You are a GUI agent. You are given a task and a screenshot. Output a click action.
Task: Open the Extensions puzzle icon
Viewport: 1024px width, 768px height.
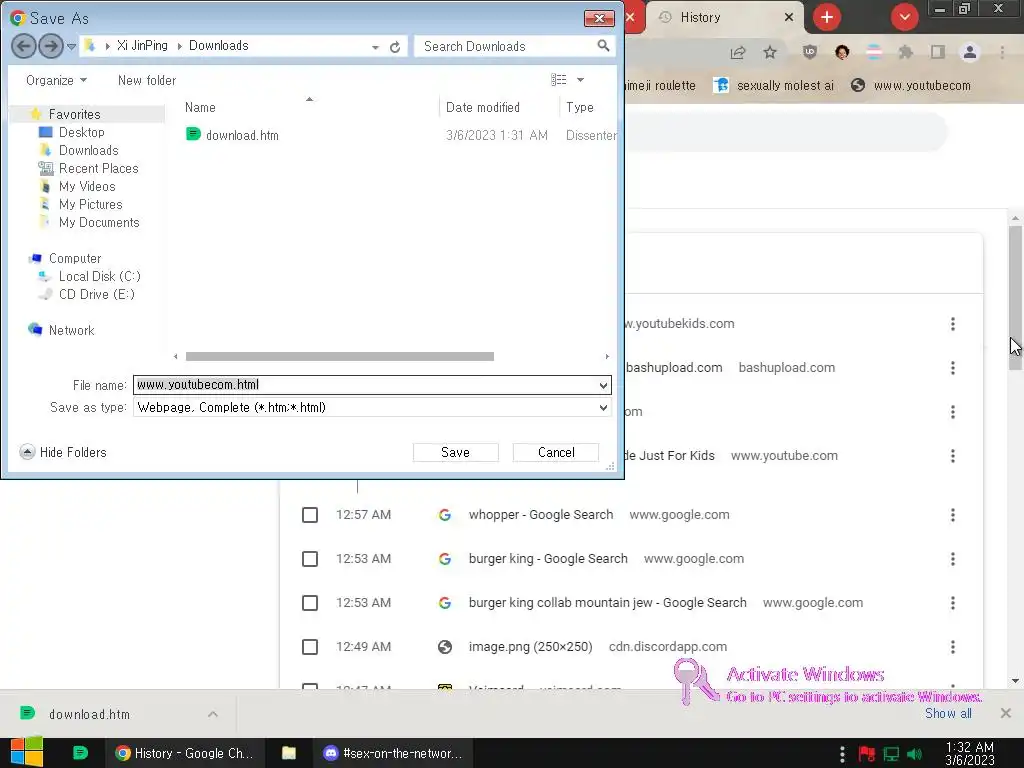tap(905, 52)
